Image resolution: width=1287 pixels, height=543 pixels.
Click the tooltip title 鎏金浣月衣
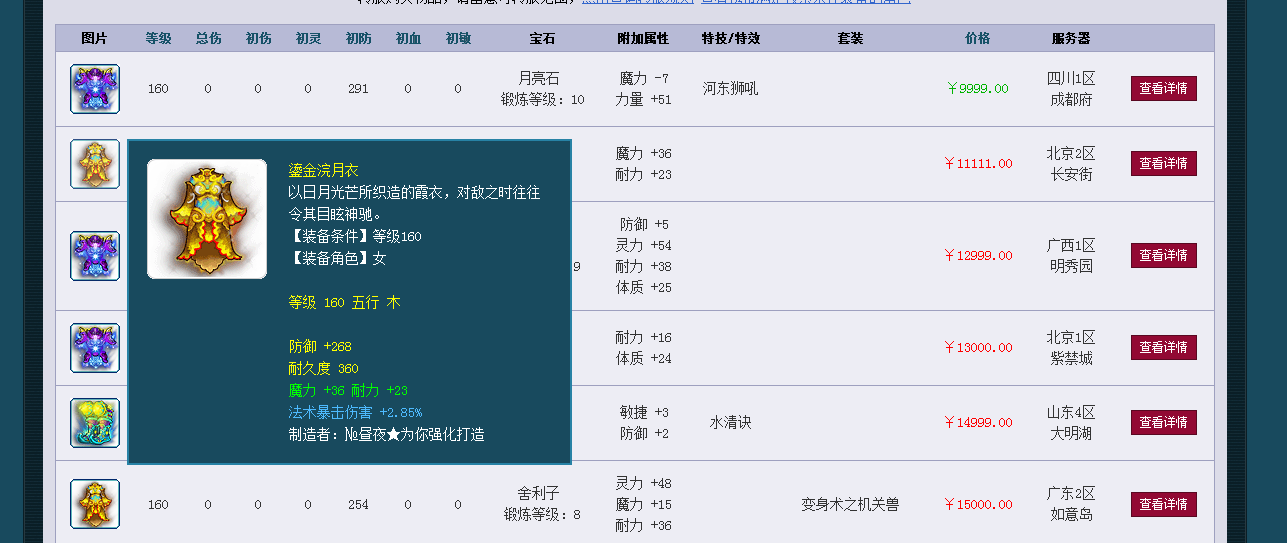pos(323,171)
